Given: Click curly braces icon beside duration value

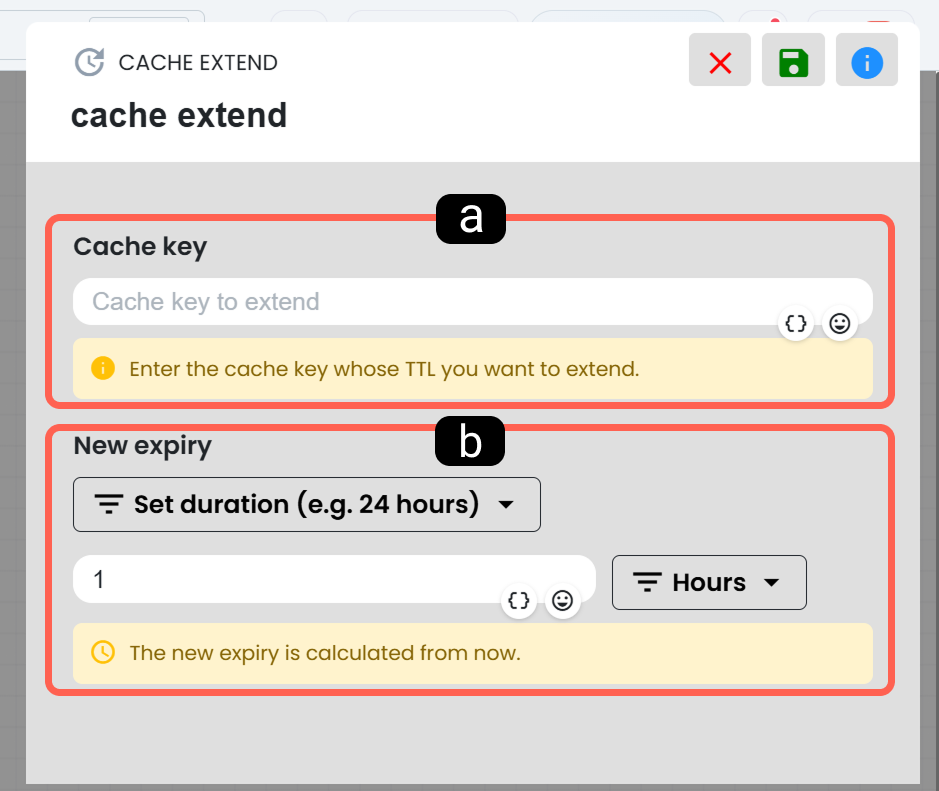Looking at the screenshot, I should click(519, 601).
